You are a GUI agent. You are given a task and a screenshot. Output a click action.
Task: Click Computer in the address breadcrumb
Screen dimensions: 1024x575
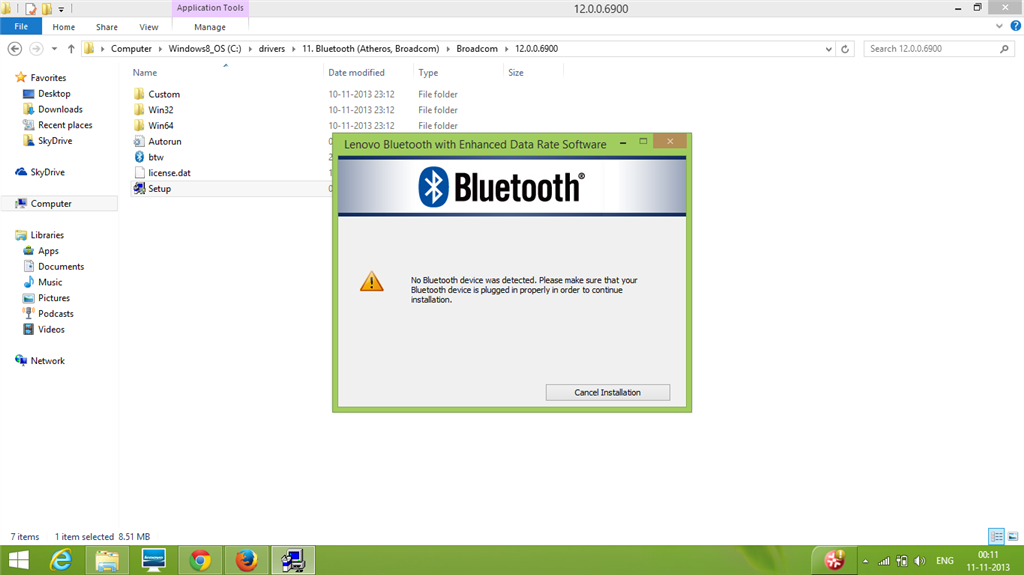131,49
